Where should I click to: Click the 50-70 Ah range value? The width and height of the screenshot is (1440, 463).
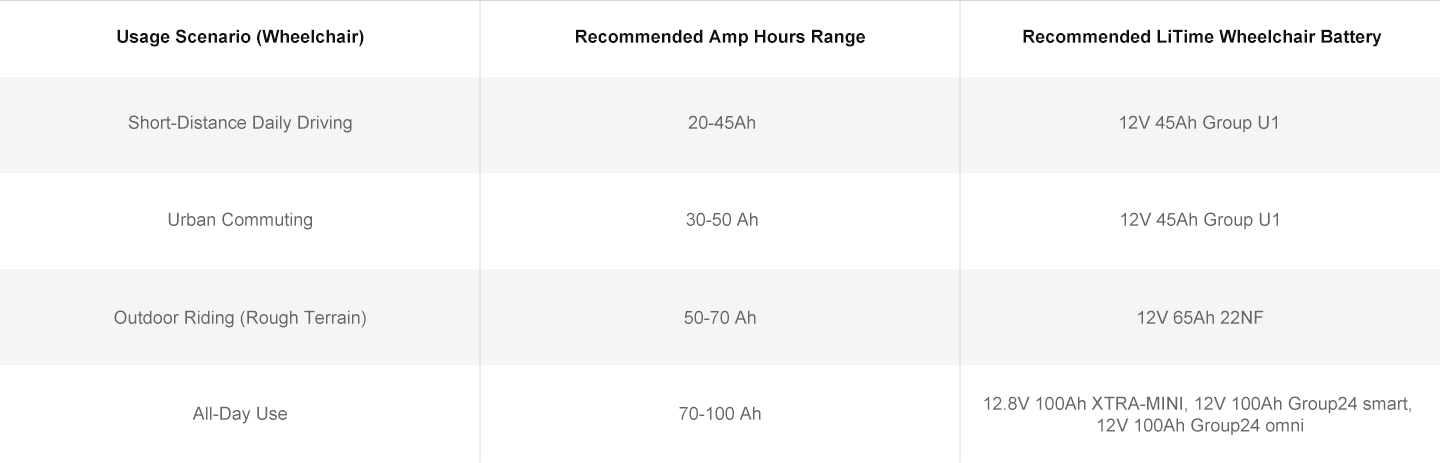click(x=720, y=318)
